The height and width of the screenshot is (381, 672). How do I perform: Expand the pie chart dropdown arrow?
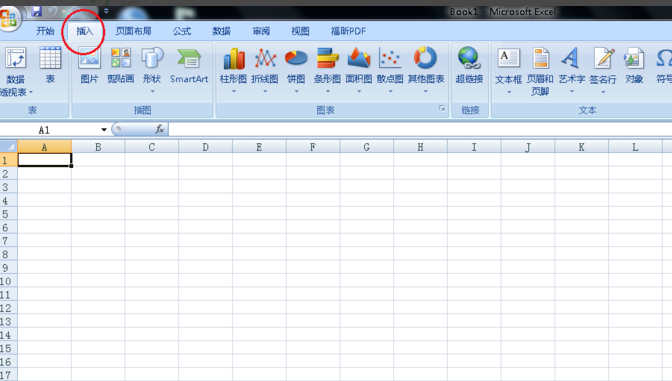(296, 91)
